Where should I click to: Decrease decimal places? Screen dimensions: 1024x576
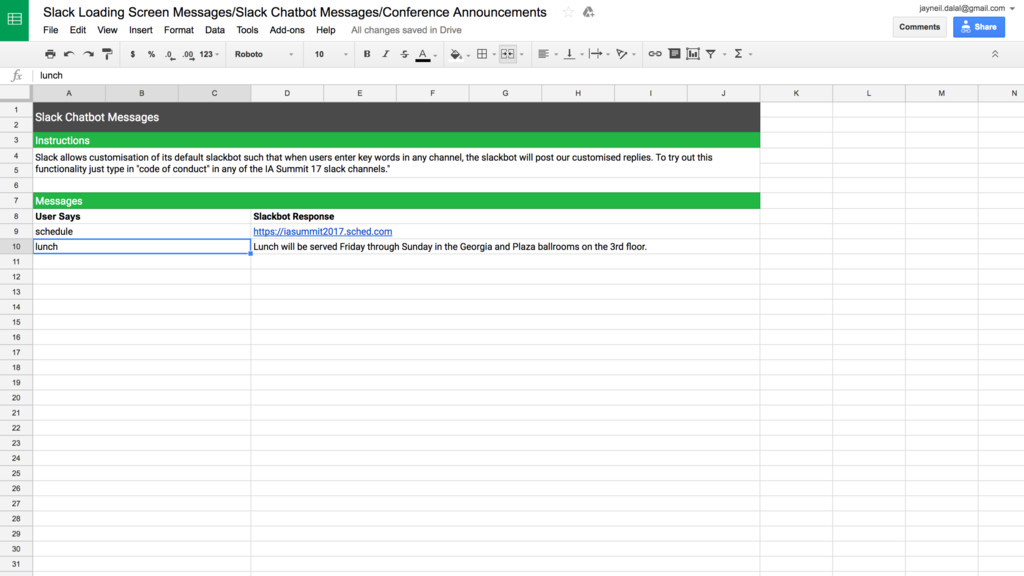[170, 55]
